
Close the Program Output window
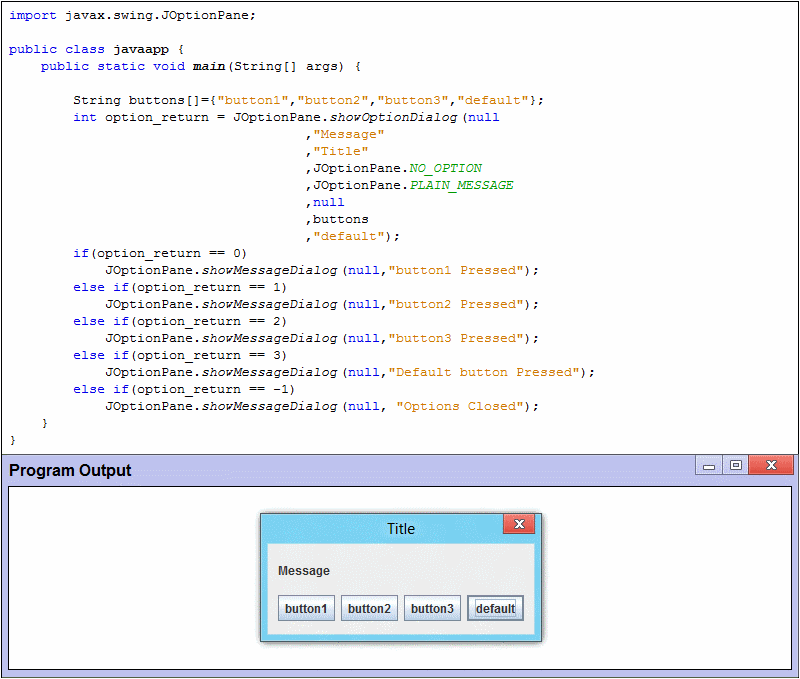(x=770, y=464)
